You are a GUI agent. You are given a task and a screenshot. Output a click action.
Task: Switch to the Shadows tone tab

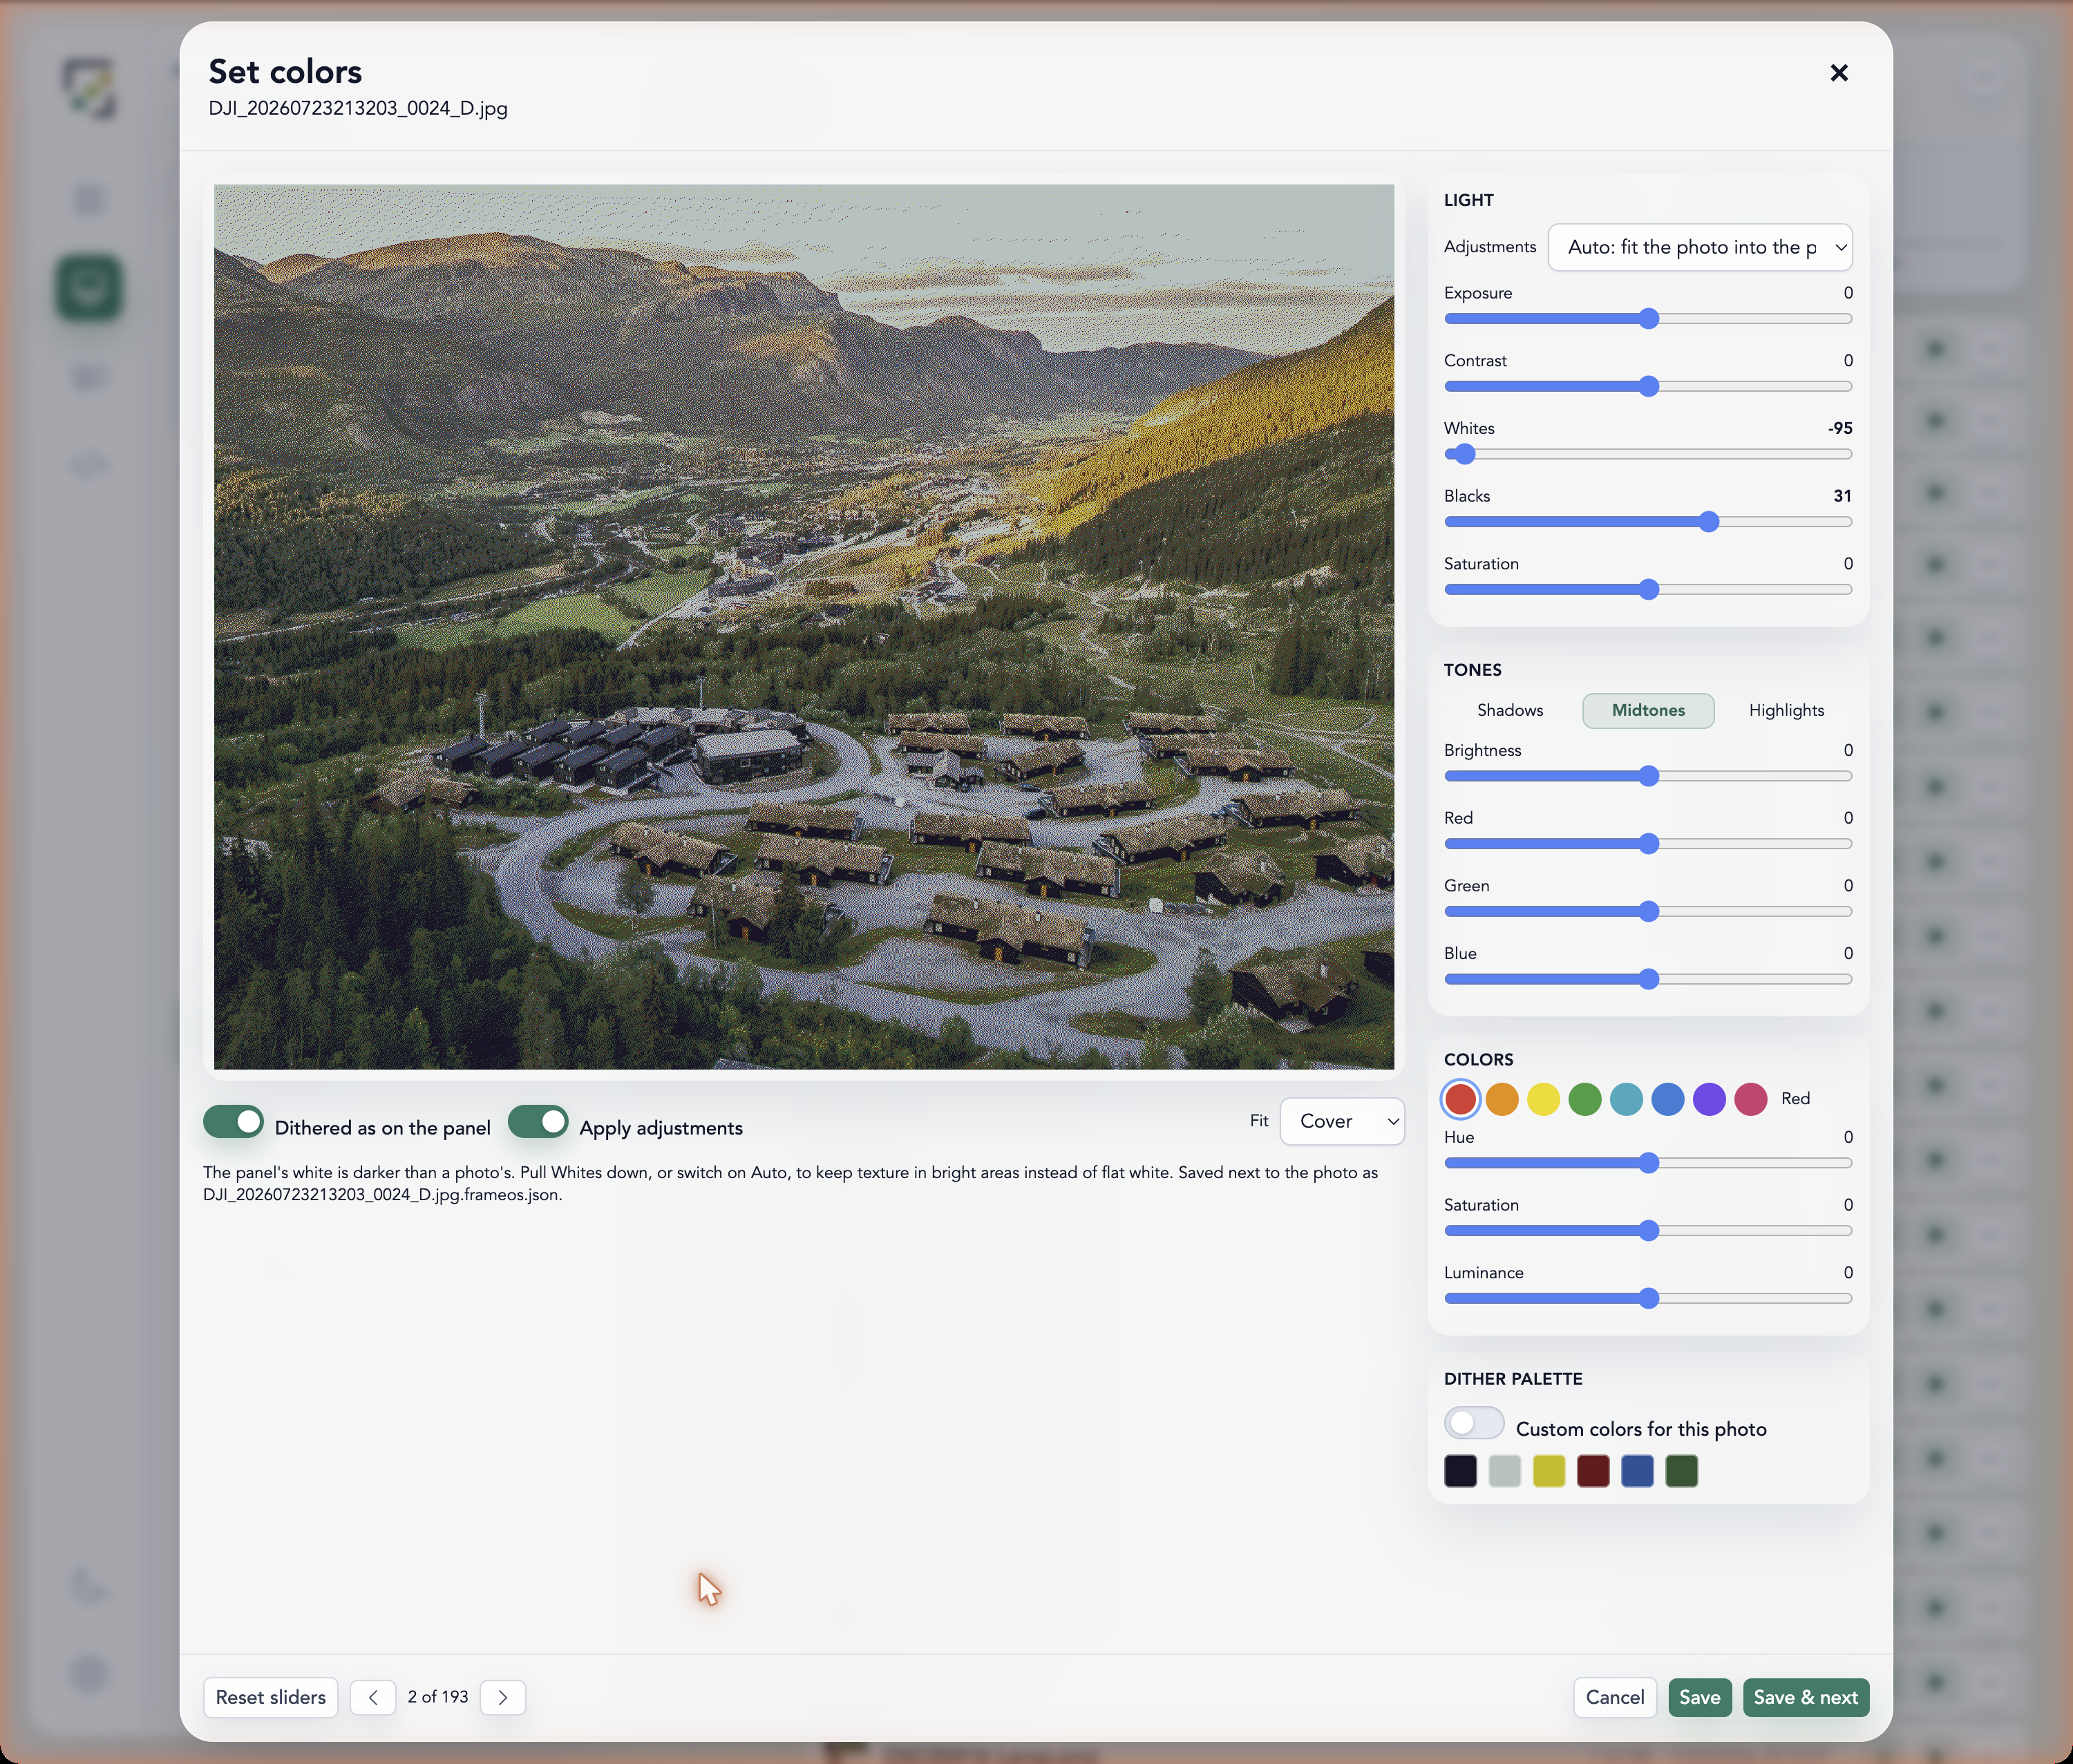click(1510, 710)
